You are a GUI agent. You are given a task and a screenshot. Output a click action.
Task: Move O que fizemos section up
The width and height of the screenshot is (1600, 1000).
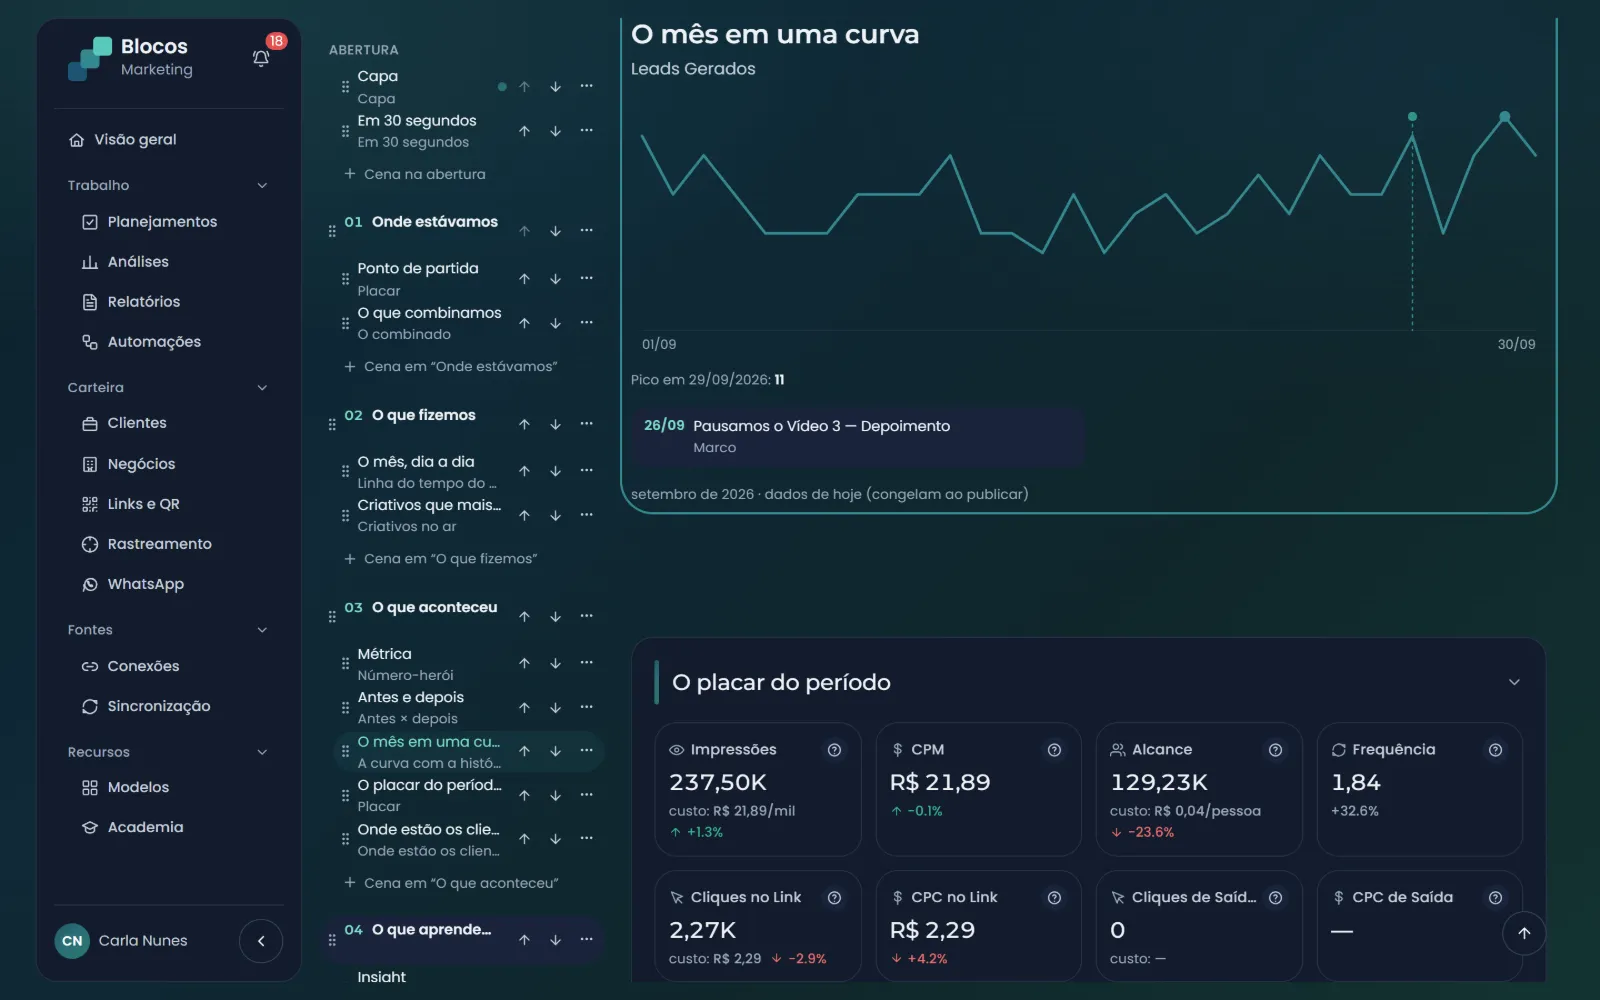coord(524,424)
